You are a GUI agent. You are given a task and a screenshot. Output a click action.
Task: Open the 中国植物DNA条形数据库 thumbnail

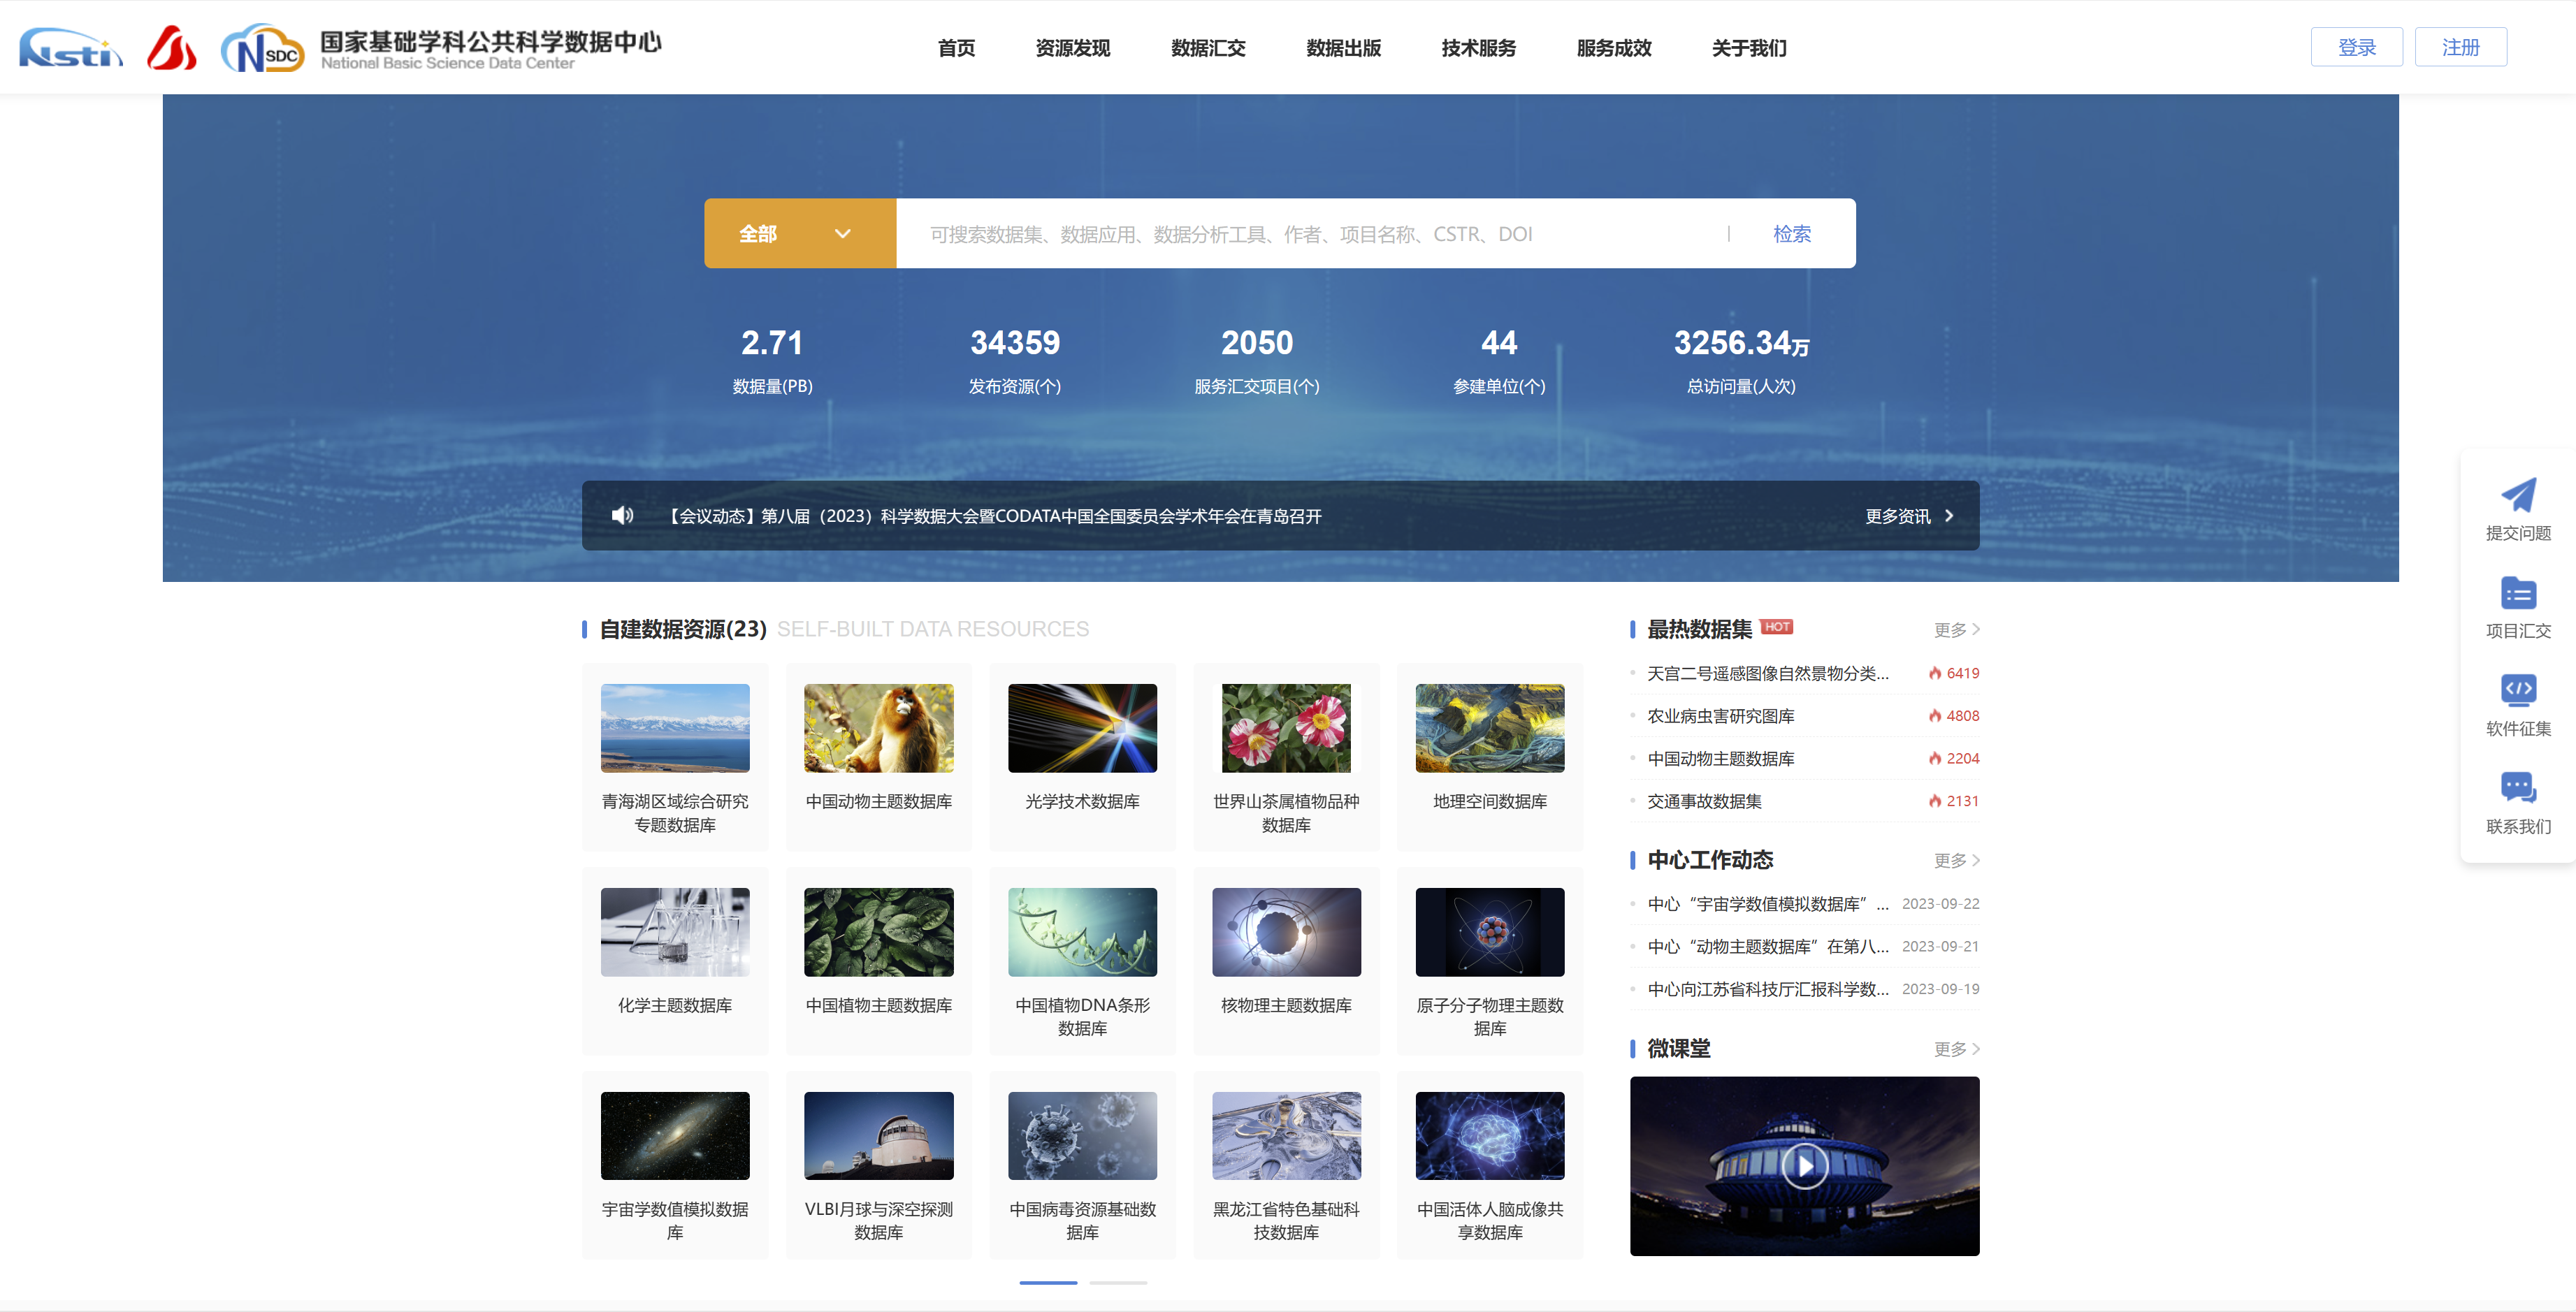coord(1082,932)
